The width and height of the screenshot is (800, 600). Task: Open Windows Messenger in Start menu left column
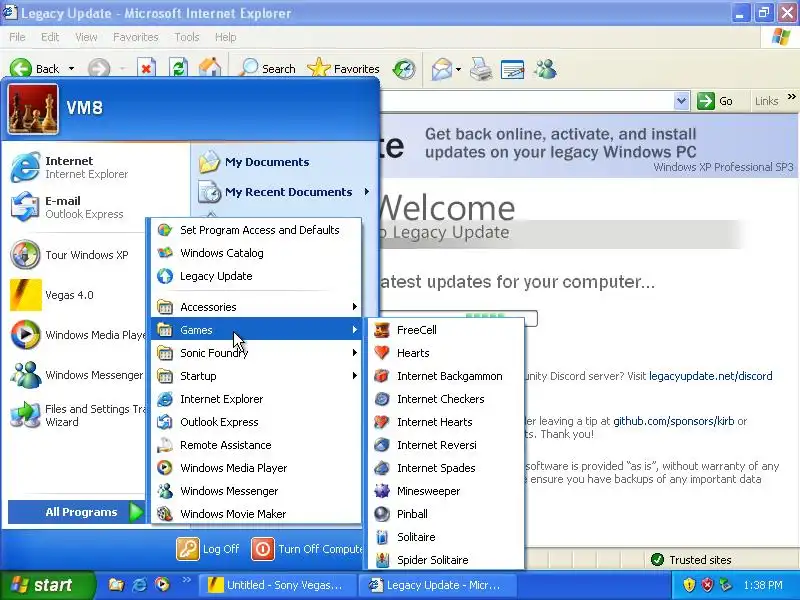77,375
